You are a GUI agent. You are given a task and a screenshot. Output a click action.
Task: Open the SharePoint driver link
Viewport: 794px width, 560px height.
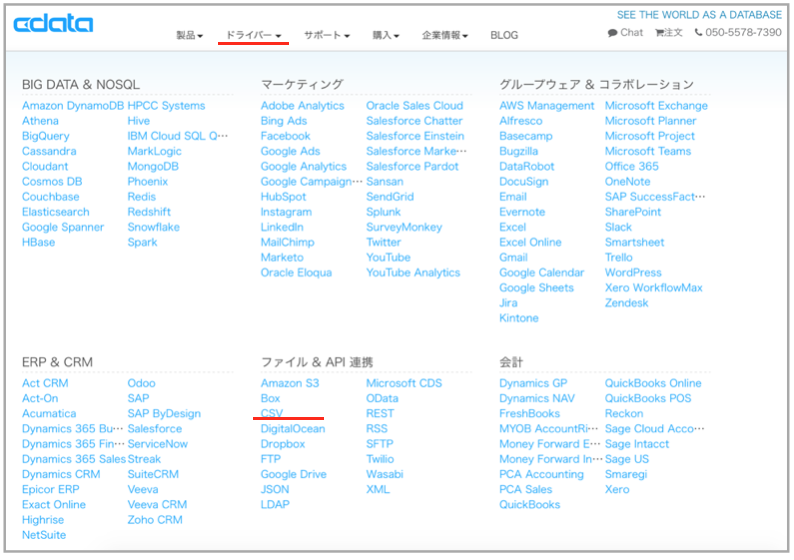633,212
